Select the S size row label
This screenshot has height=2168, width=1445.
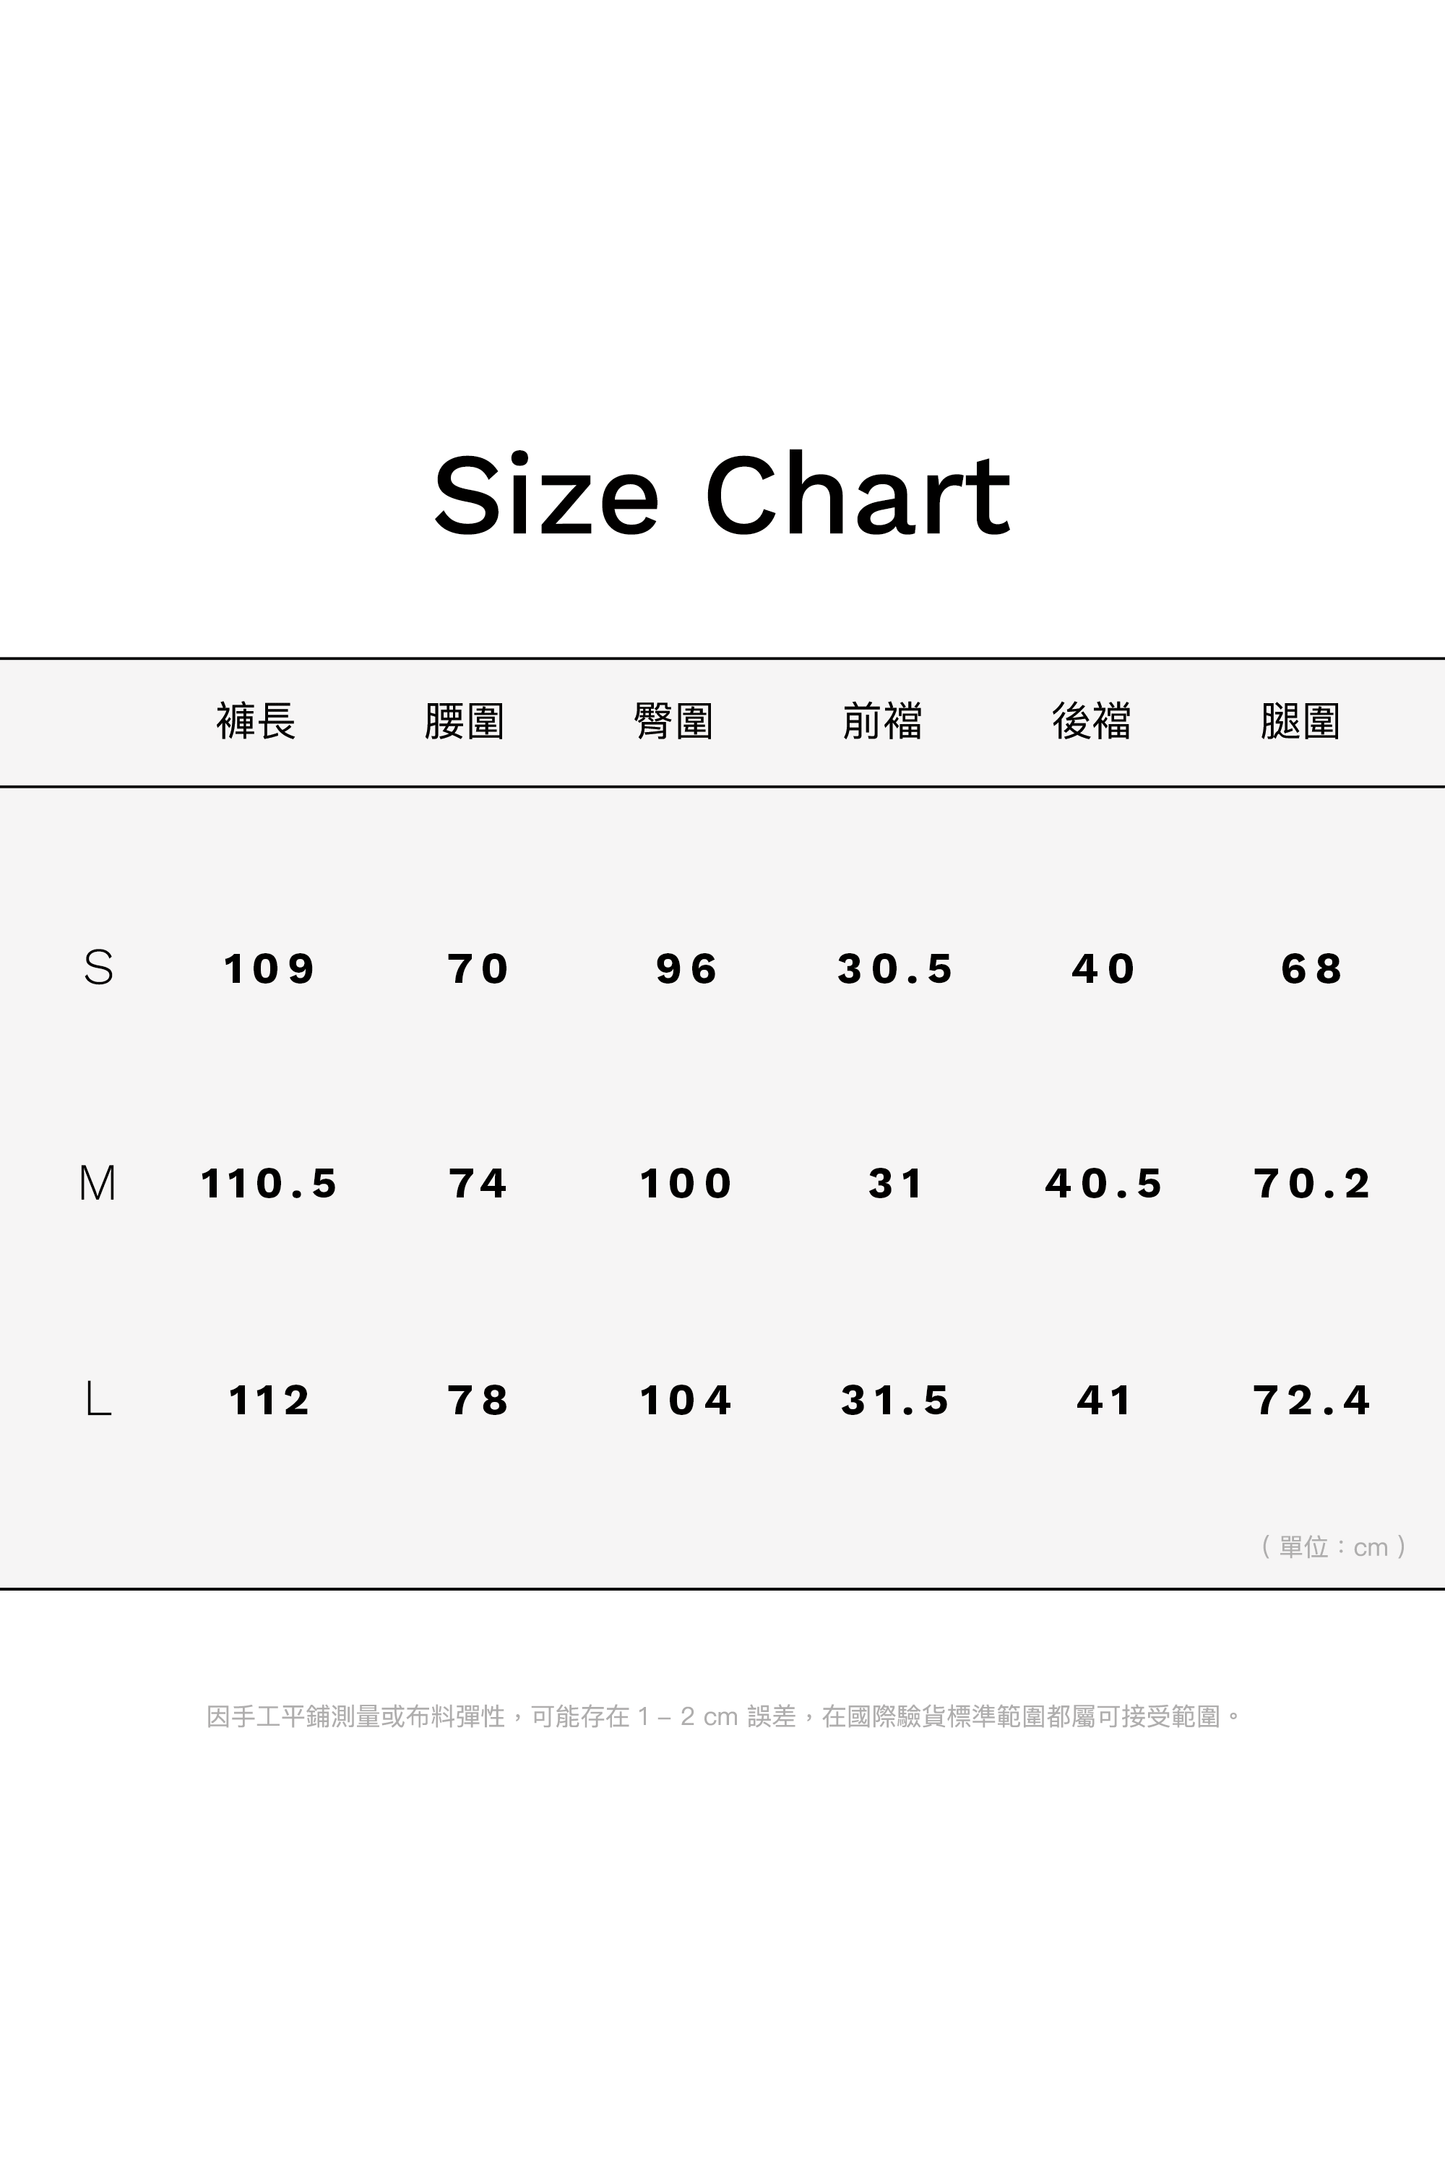click(x=98, y=968)
